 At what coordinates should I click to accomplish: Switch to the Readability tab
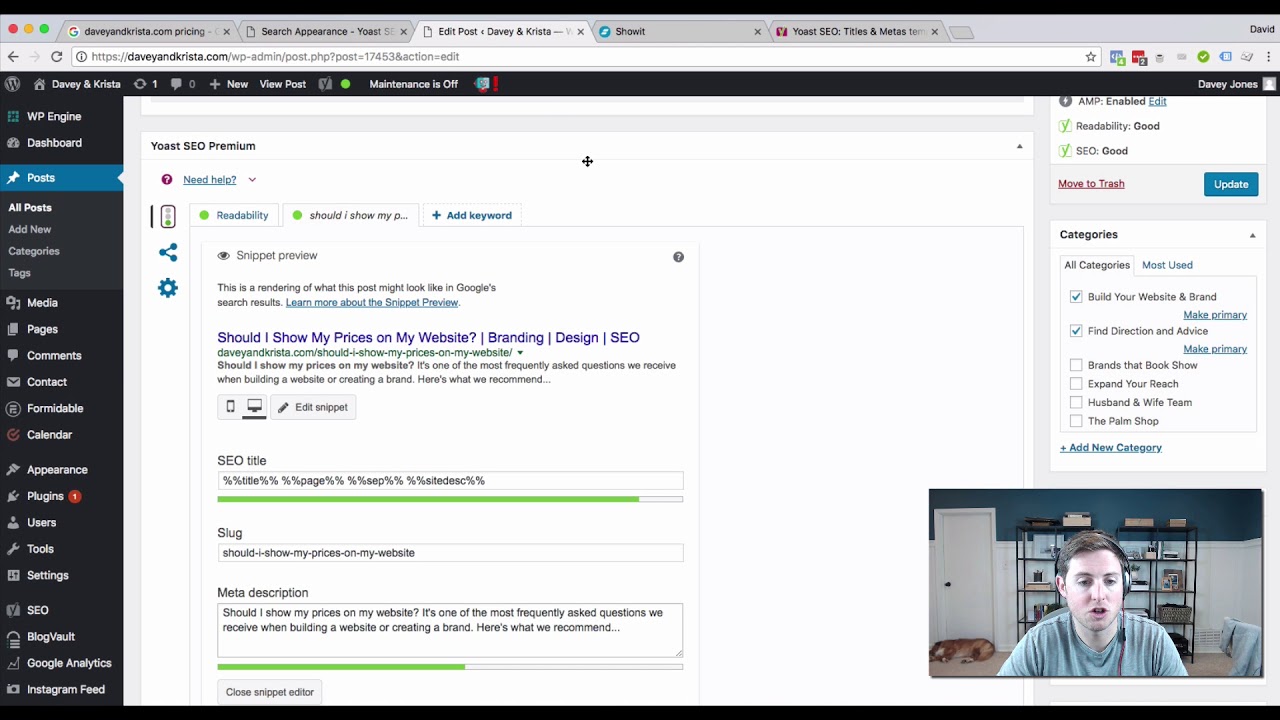pos(234,215)
